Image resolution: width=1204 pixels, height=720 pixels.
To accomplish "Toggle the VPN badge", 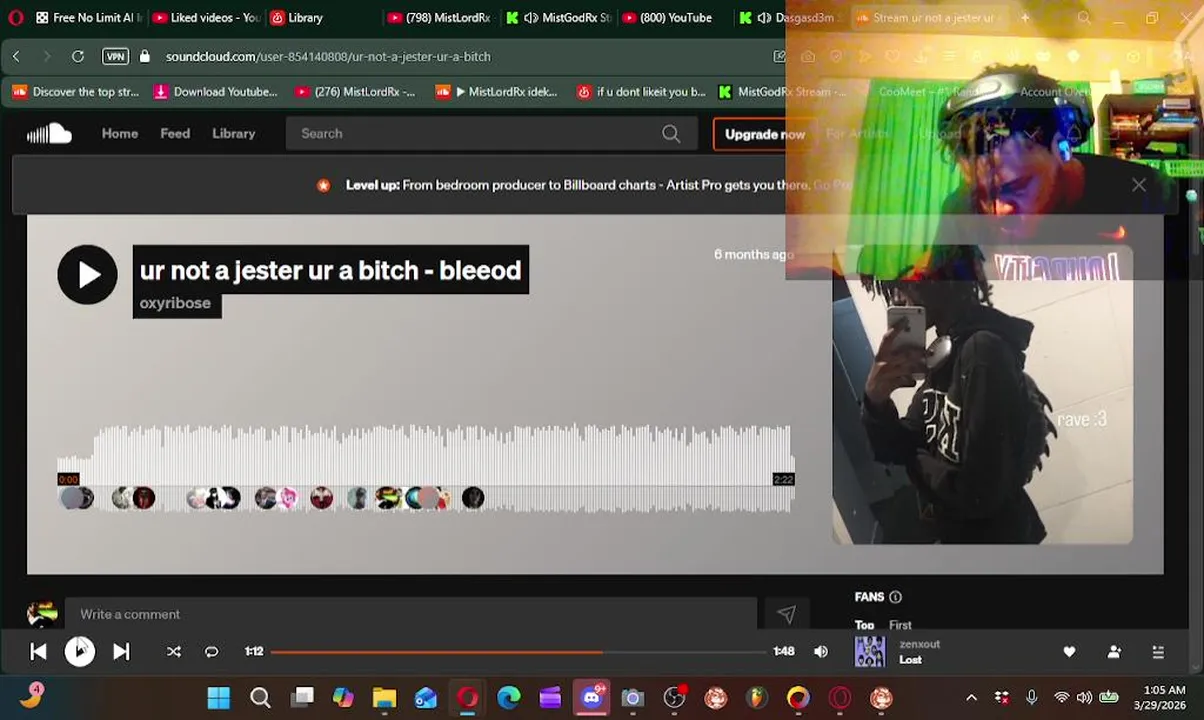I will point(116,56).
